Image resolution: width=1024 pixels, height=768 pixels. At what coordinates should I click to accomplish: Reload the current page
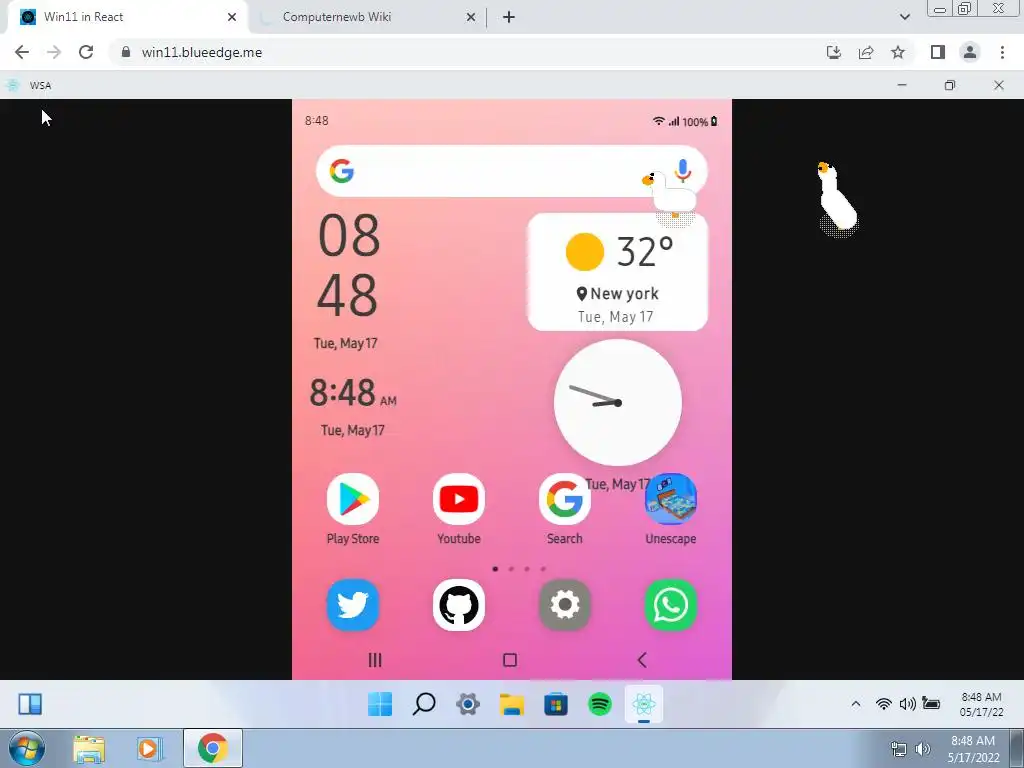click(x=86, y=52)
